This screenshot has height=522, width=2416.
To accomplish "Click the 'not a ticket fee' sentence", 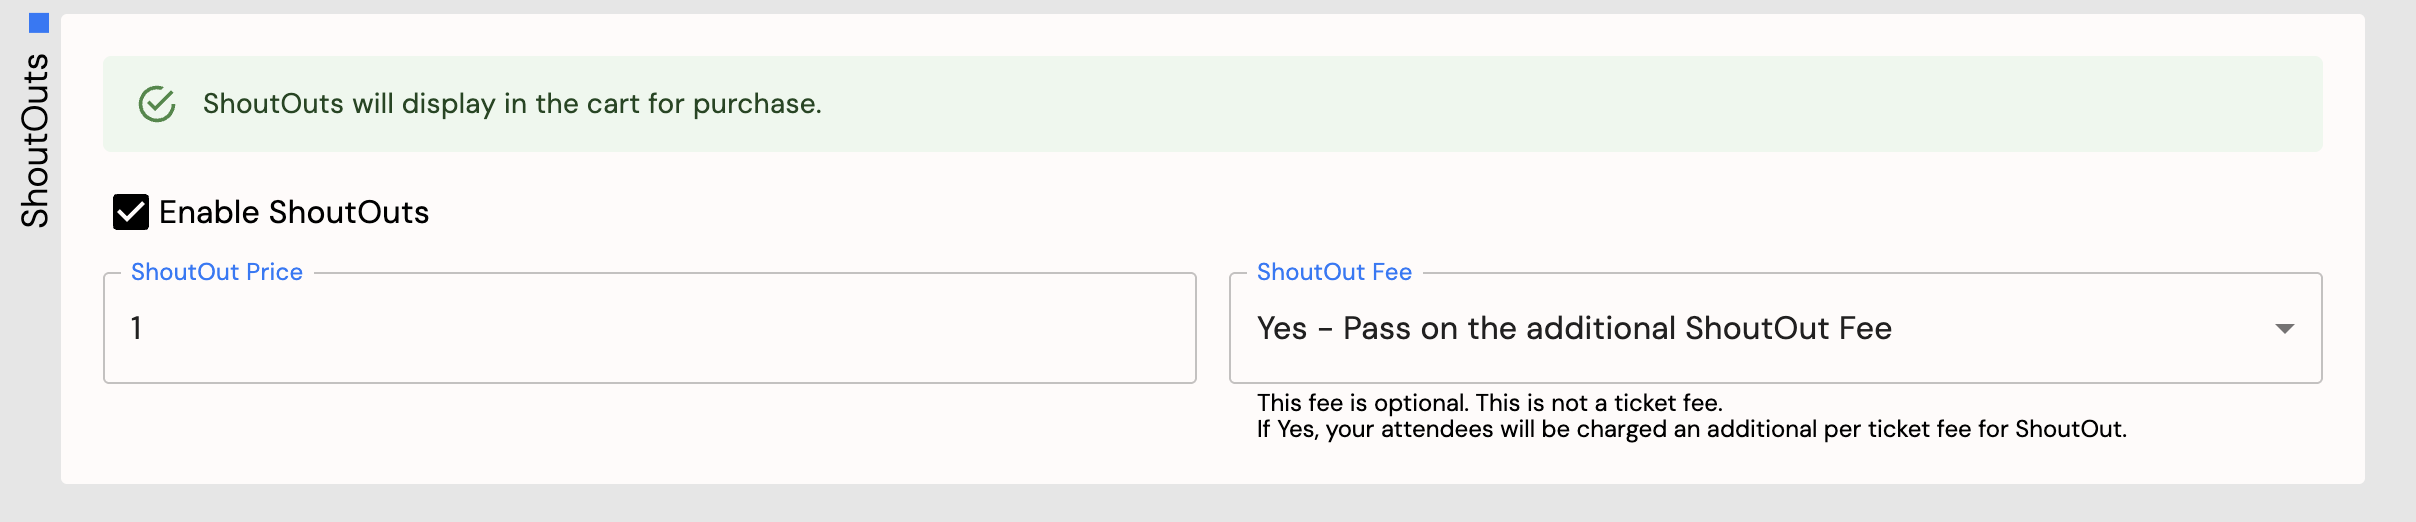I will 1600,403.
